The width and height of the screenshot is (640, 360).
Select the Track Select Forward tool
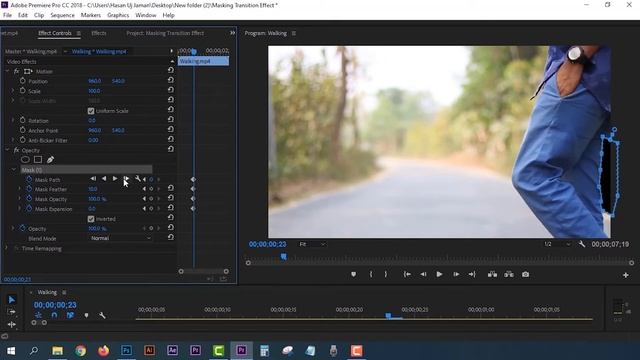(x=11, y=312)
